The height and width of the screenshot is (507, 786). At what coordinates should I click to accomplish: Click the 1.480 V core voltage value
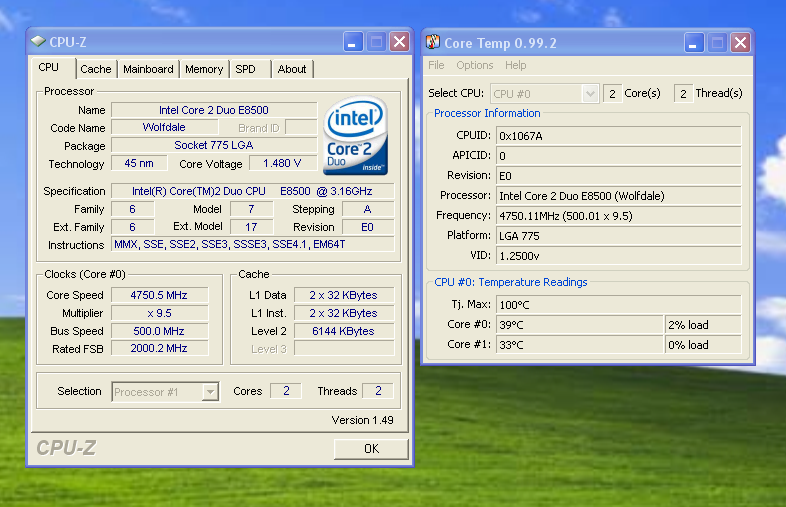pyautogui.click(x=283, y=163)
